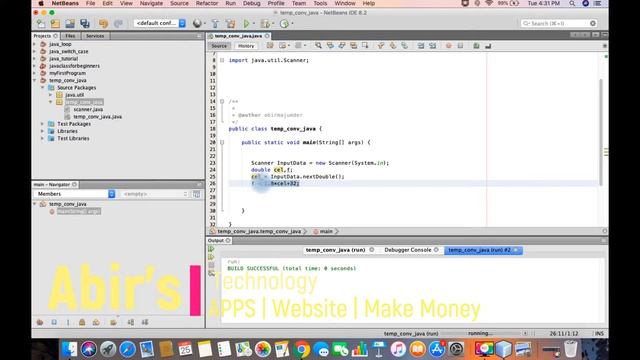Viewport: 640px width, 360px height.
Task: Switch to the Services tab
Action: (95, 36)
